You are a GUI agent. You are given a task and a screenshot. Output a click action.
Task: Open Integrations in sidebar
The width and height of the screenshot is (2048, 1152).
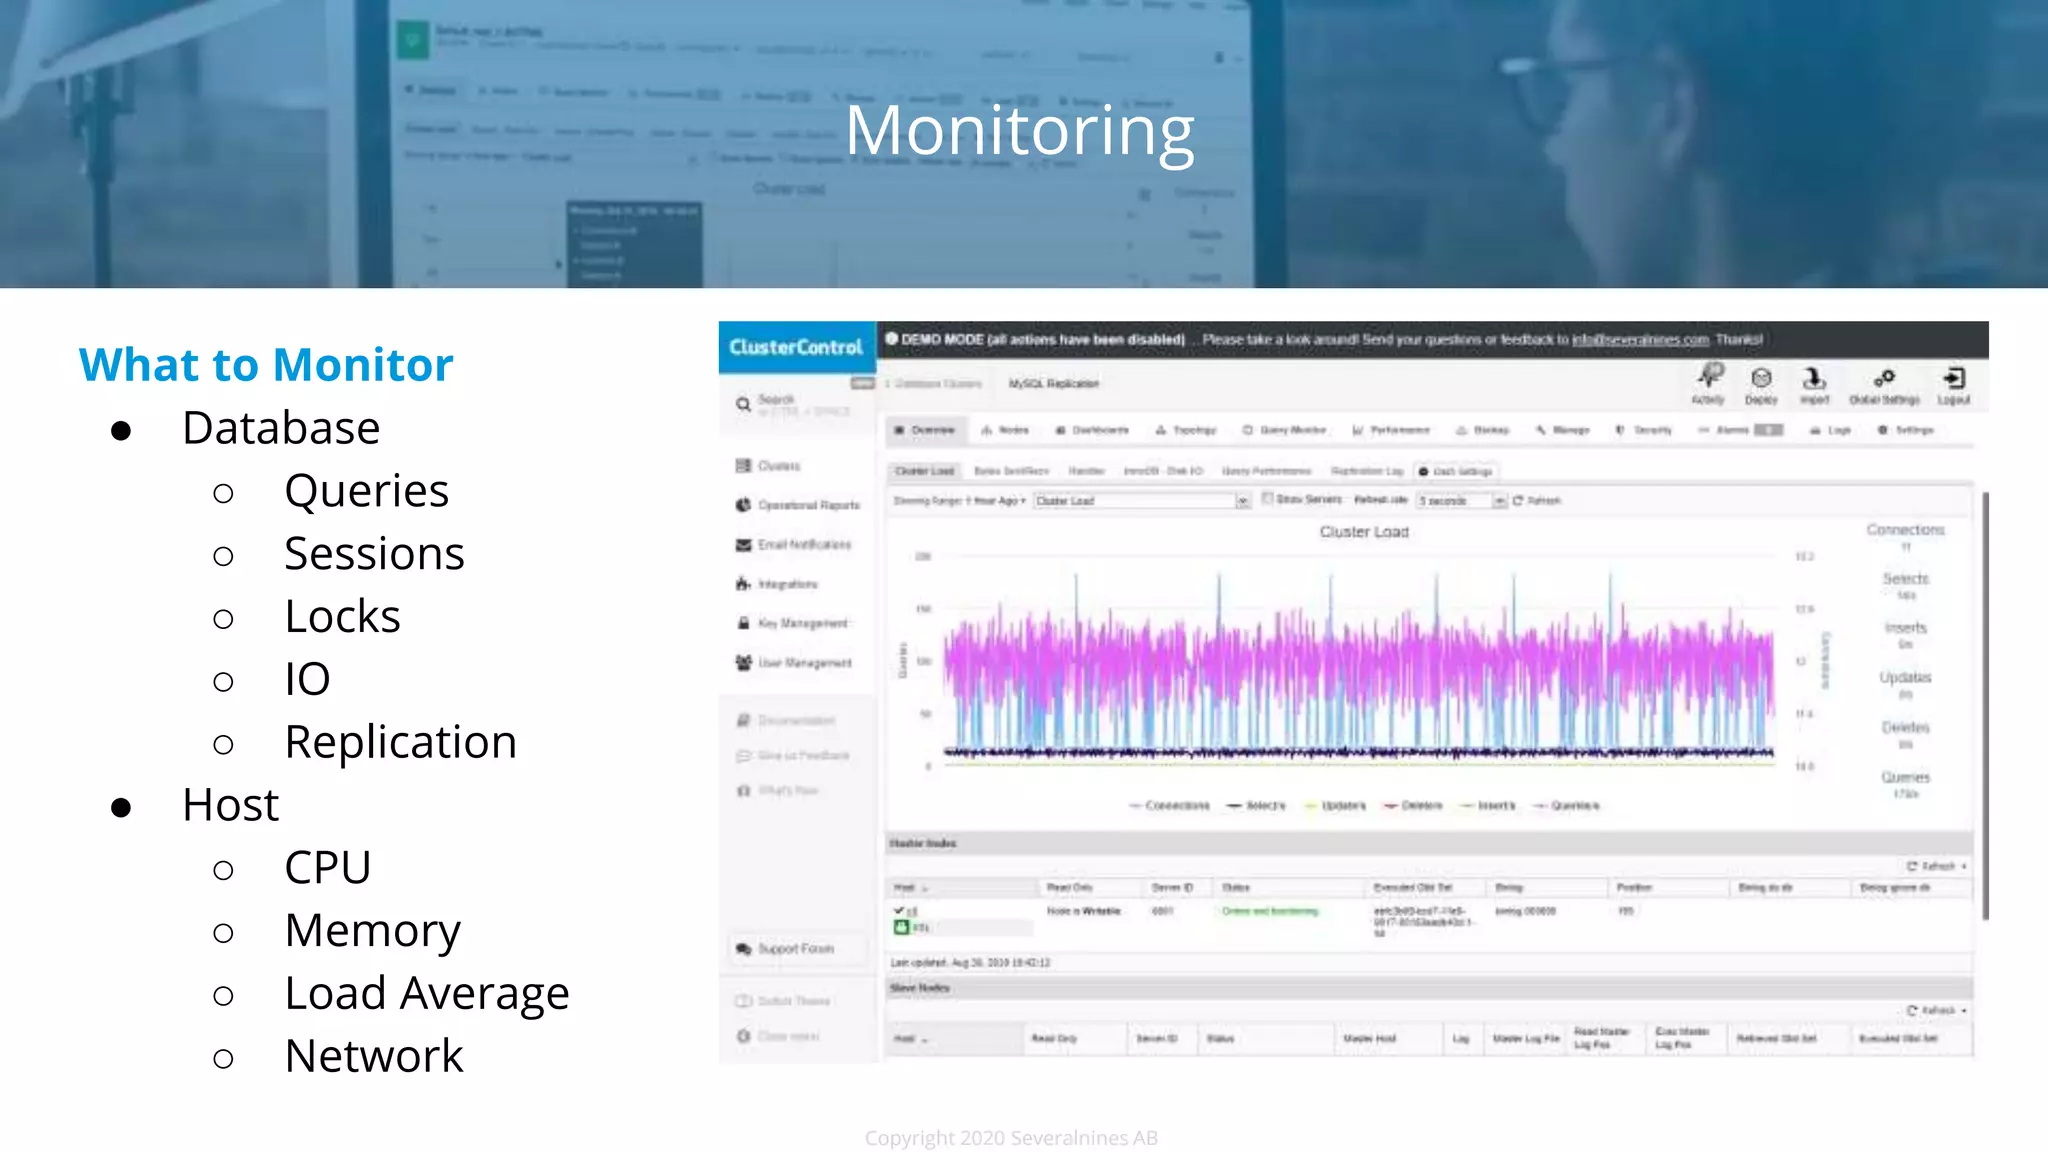click(777, 584)
